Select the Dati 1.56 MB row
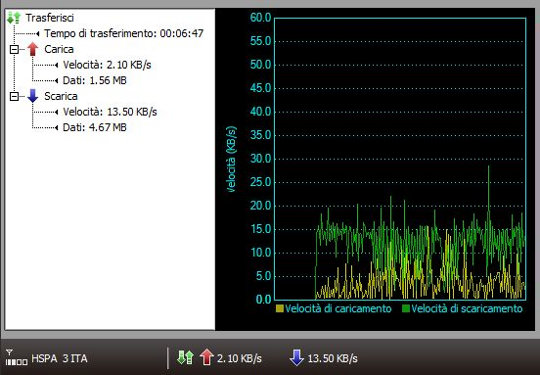The width and height of the screenshot is (540, 375). coord(95,80)
